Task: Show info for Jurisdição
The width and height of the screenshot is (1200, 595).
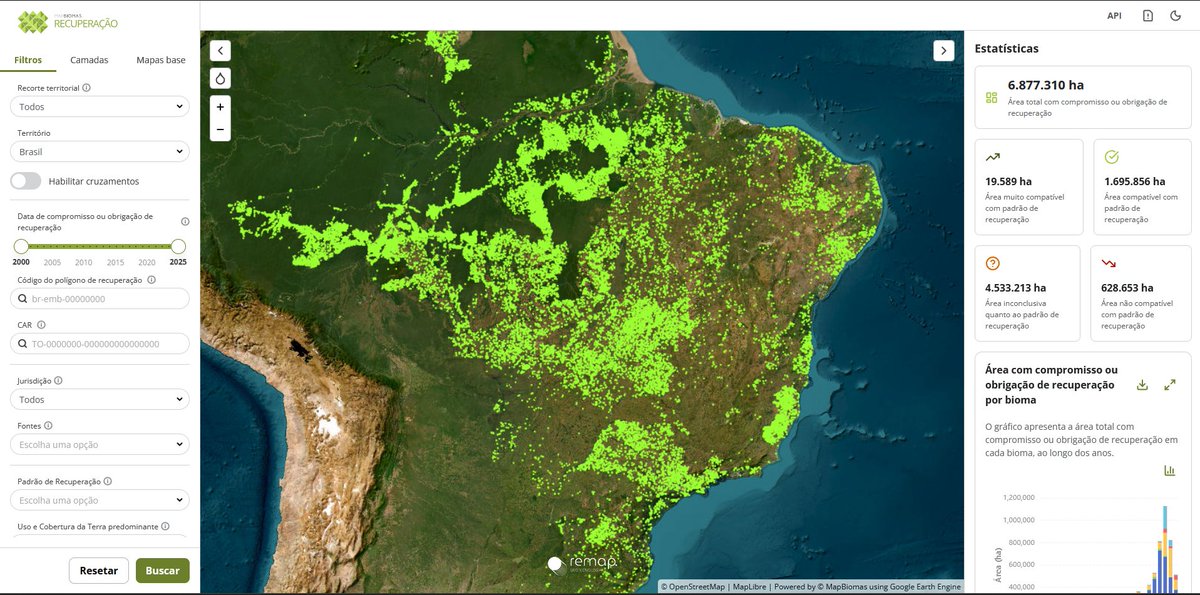Action: (59, 381)
